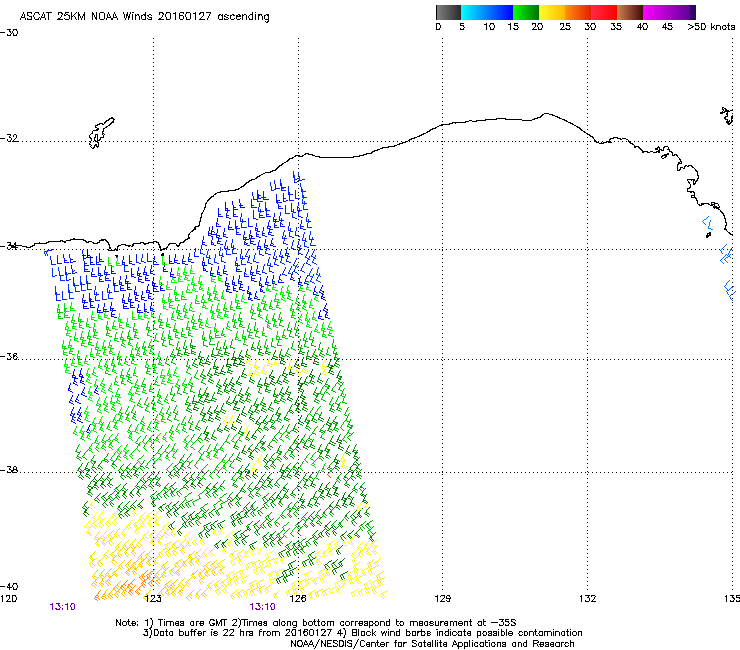Click the orange 25-30 knots color swatch
This screenshot has width=740, height=650.
point(578,12)
